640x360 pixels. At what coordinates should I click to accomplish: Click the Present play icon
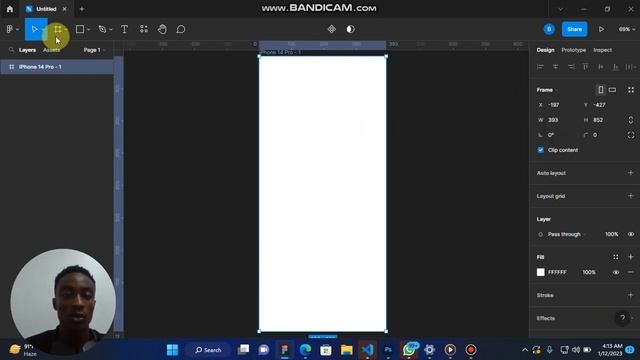click(x=601, y=29)
